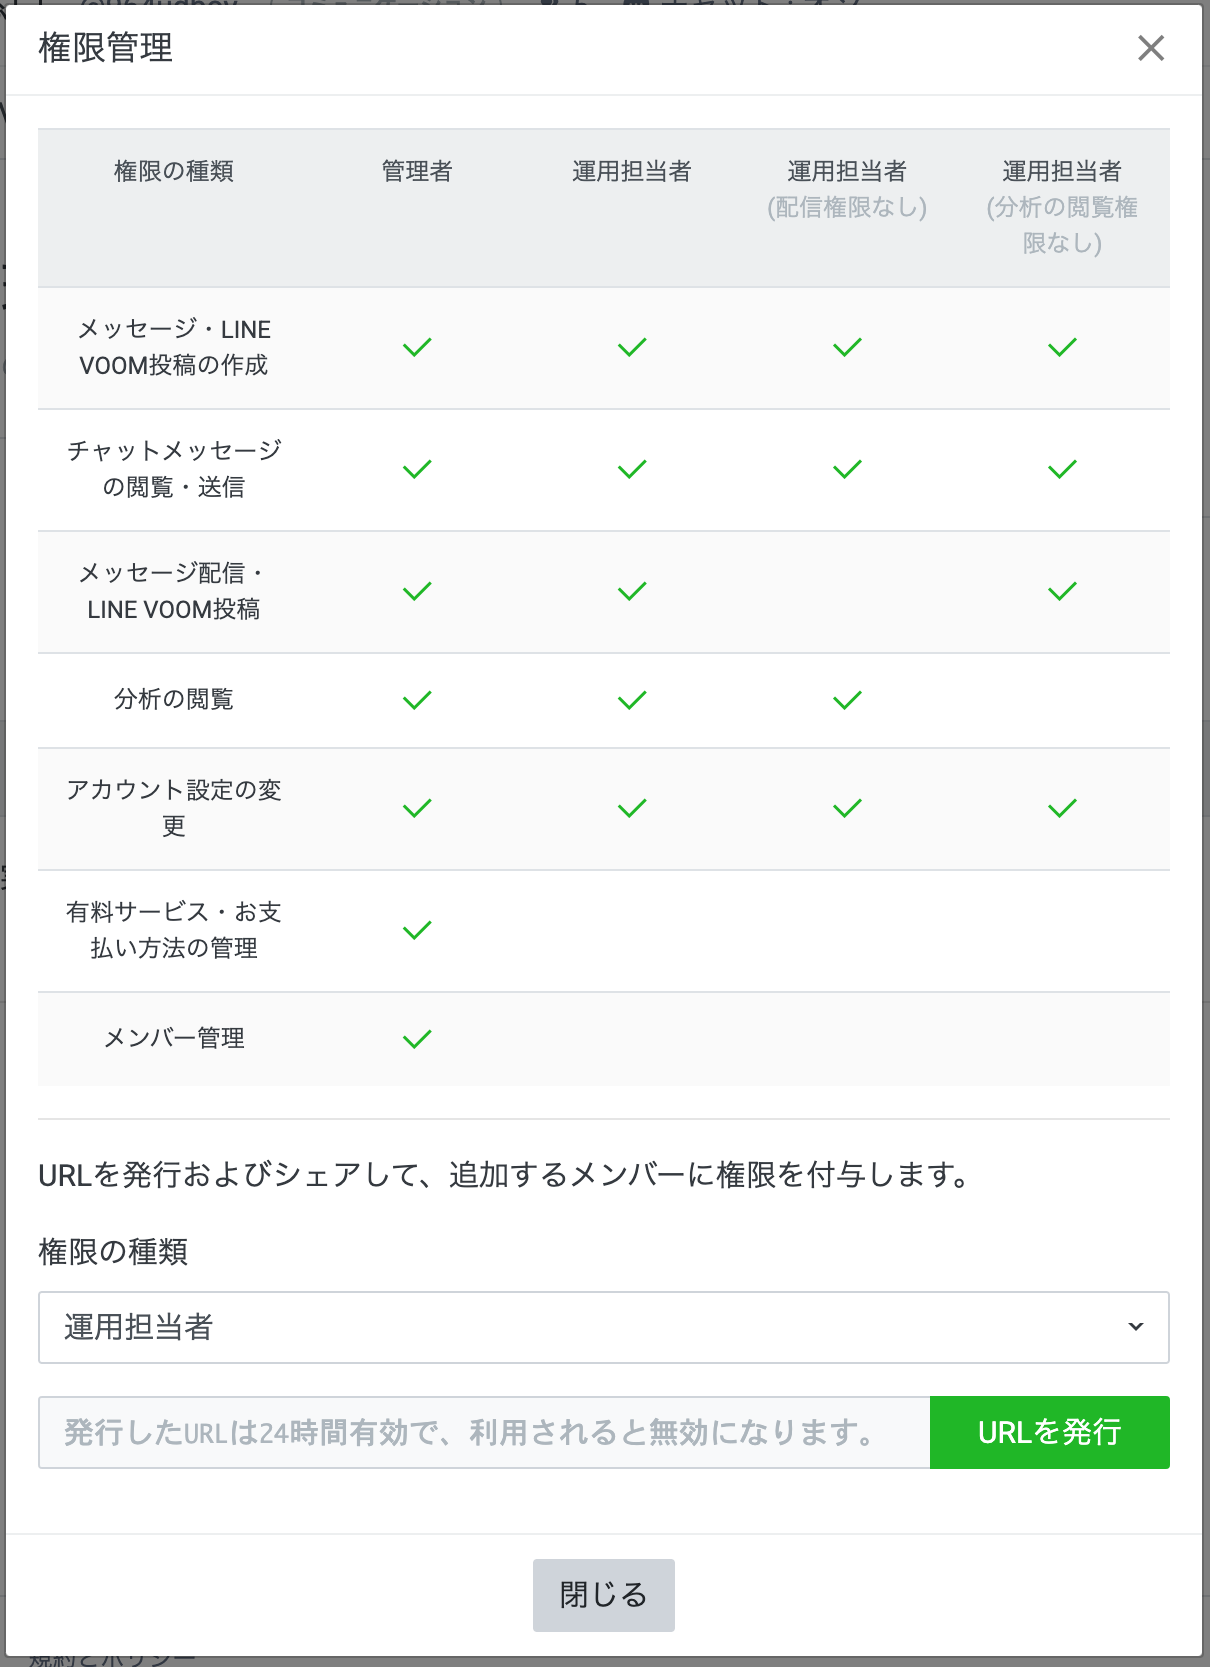Click 運用担当者 checkmark in 分析の閲覧 row
The image size is (1210, 1667).
click(632, 700)
